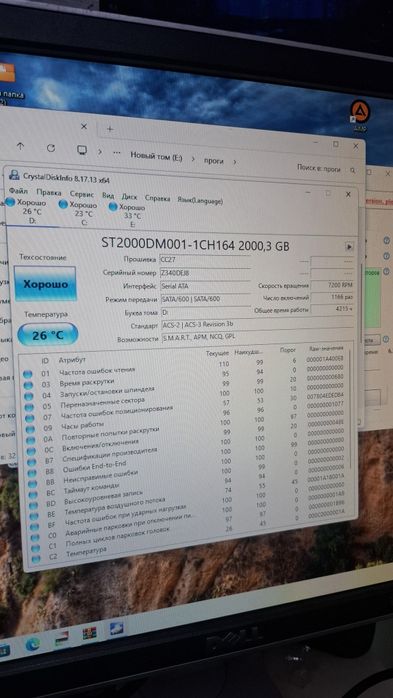Click the Хорошо health status button
The image size is (393, 698).
point(45,284)
